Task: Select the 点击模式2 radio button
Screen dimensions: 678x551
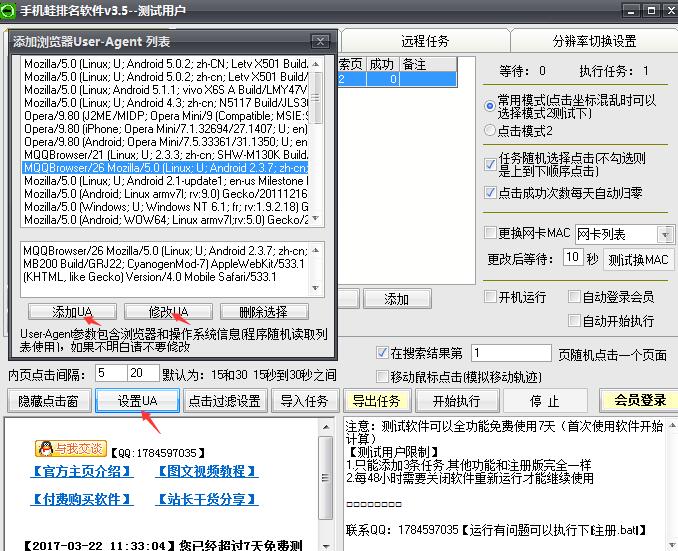Action: 489,130
